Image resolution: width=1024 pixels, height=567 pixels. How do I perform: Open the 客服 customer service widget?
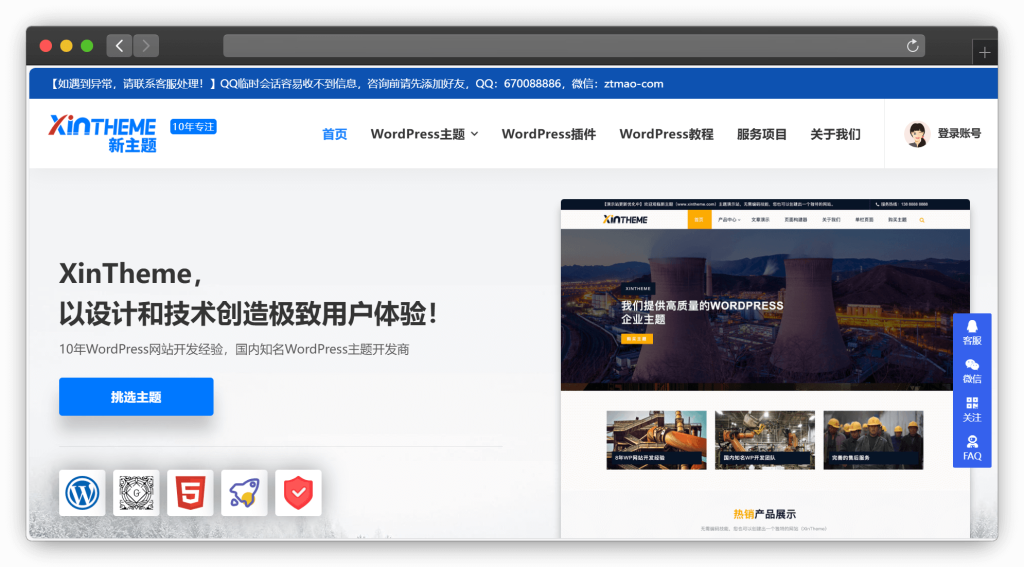tap(972, 332)
